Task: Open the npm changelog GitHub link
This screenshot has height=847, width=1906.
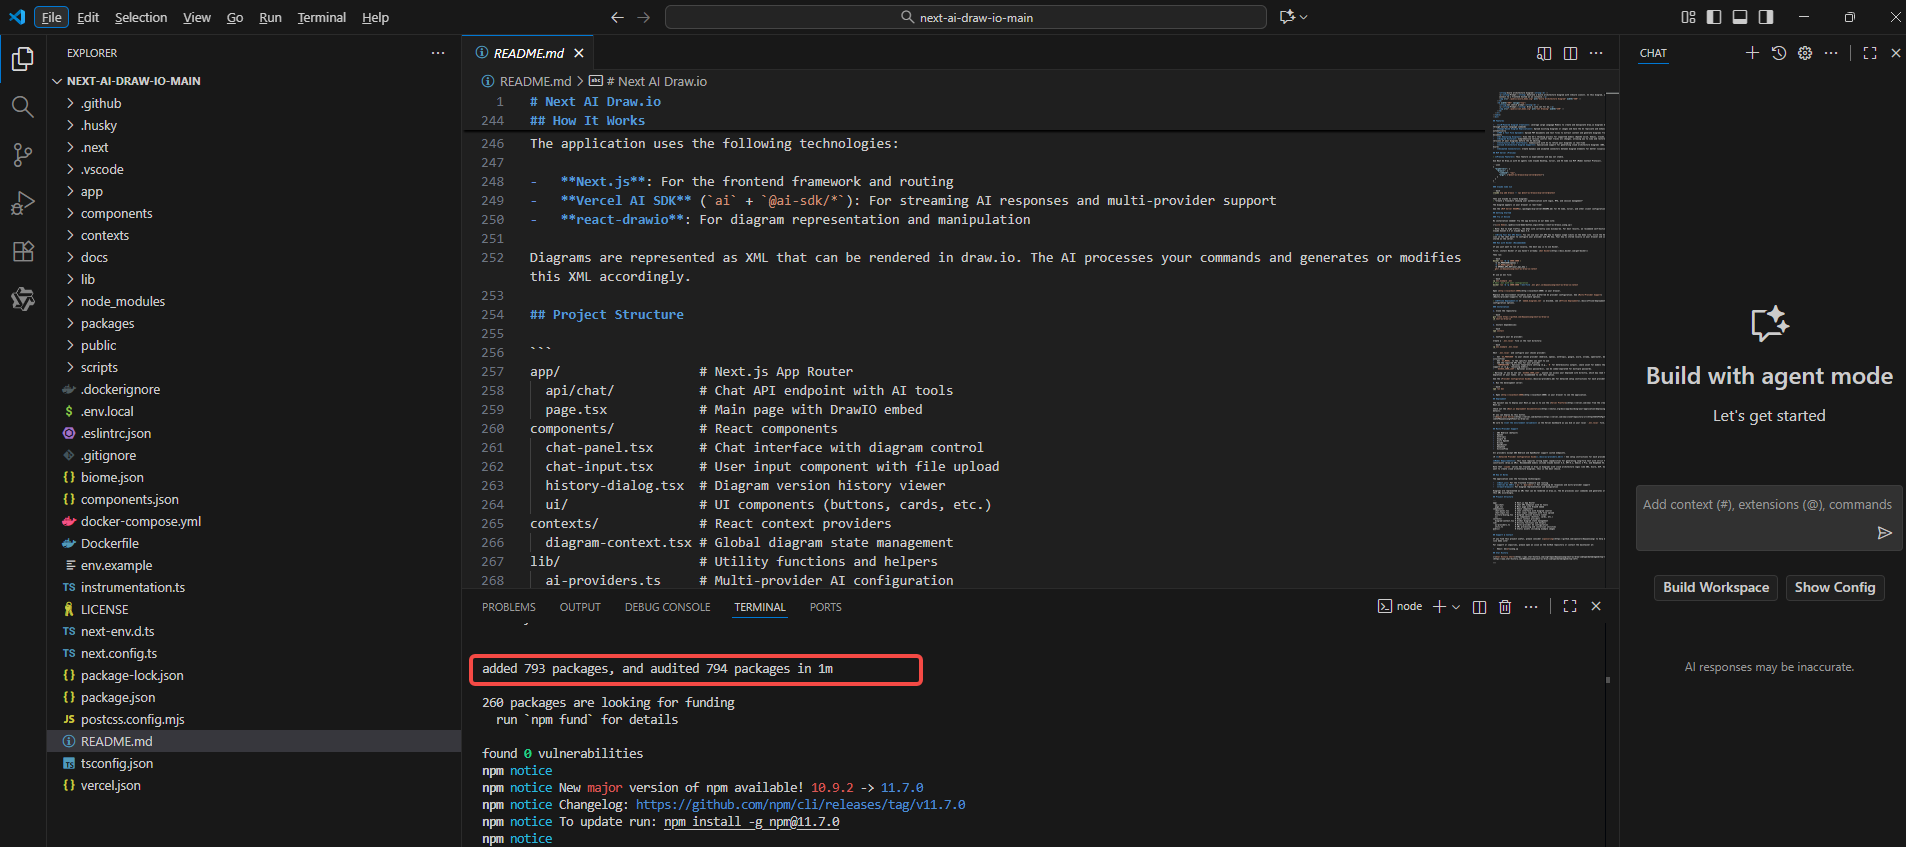Action: pyautogui.click(x=801, y=804)
